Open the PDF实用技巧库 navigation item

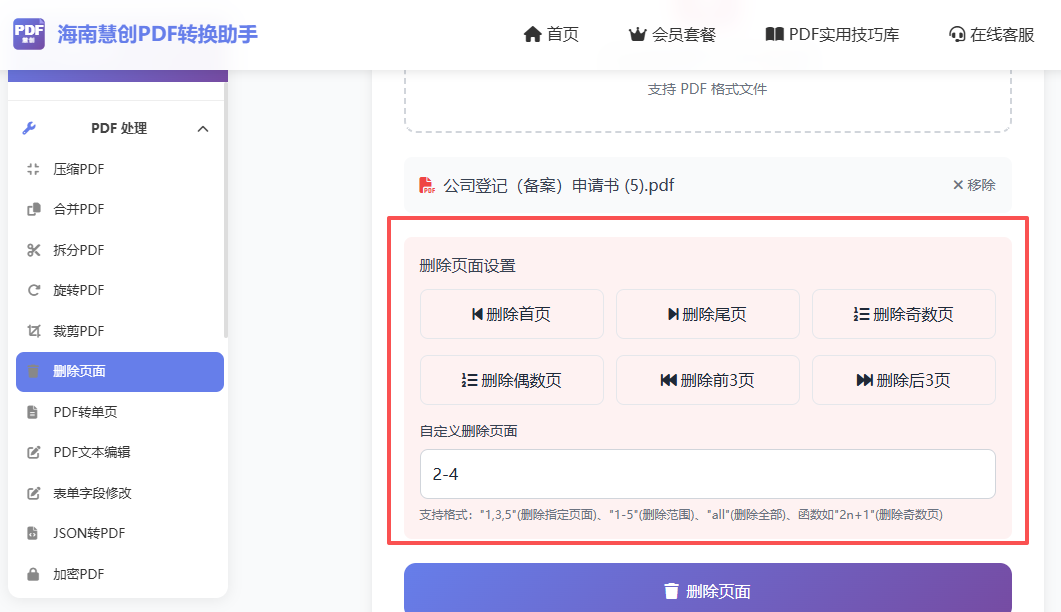coord(832,35)
